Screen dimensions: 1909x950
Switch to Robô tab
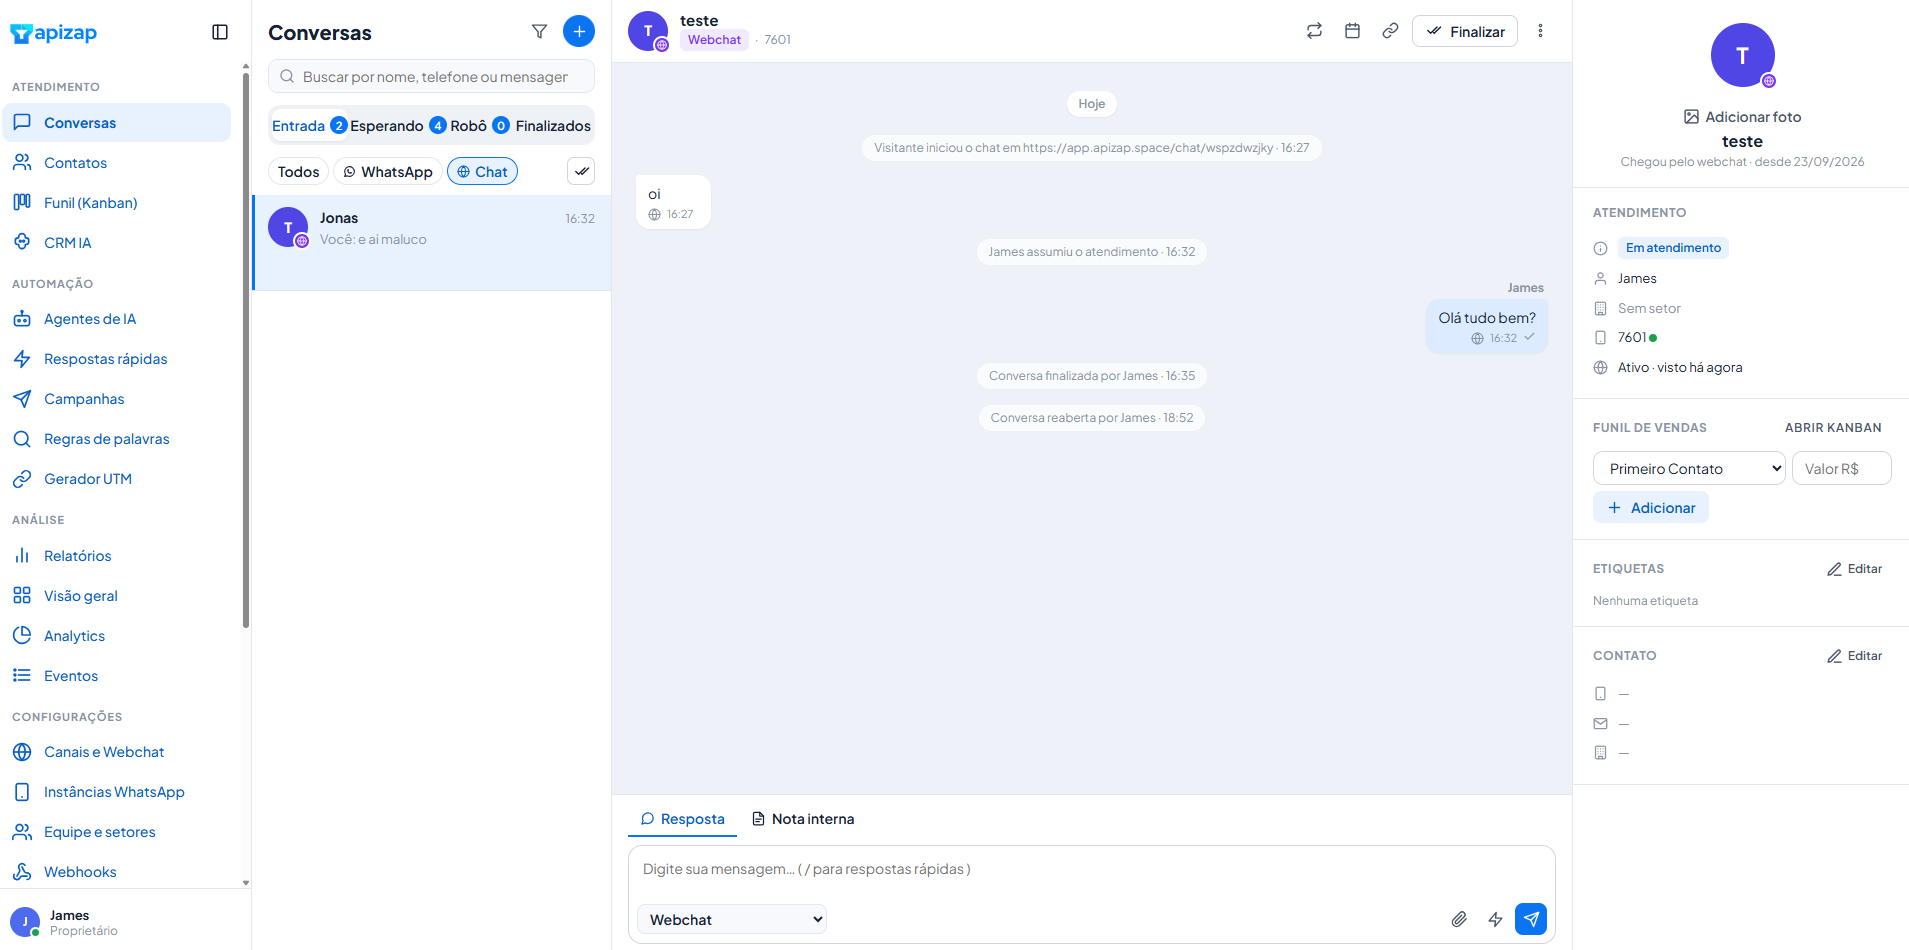(x=479, y=126)
